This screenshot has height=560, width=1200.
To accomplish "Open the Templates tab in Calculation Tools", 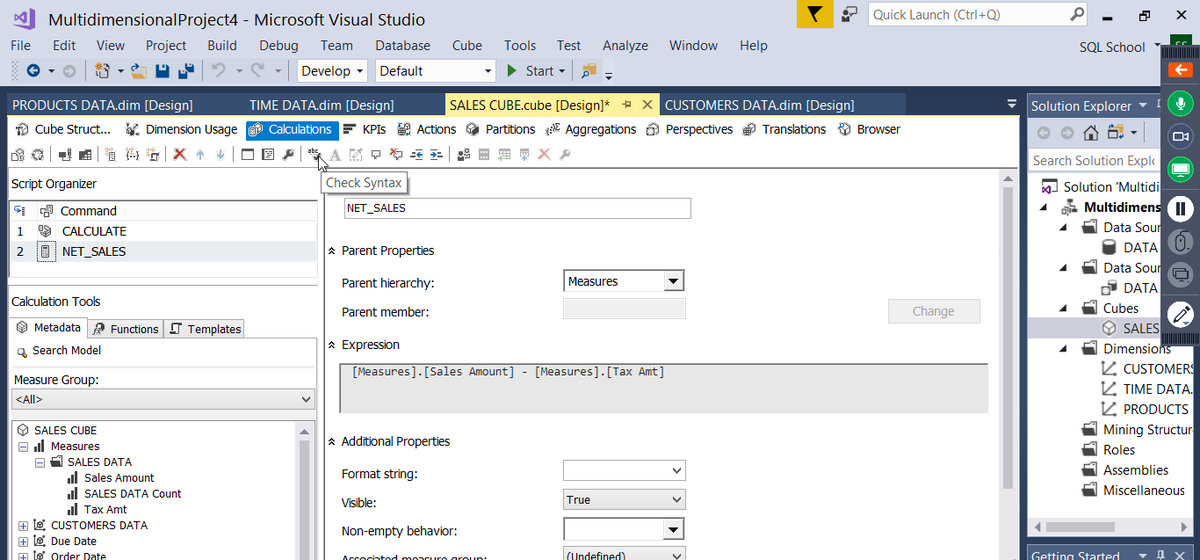I will (203, 329).
